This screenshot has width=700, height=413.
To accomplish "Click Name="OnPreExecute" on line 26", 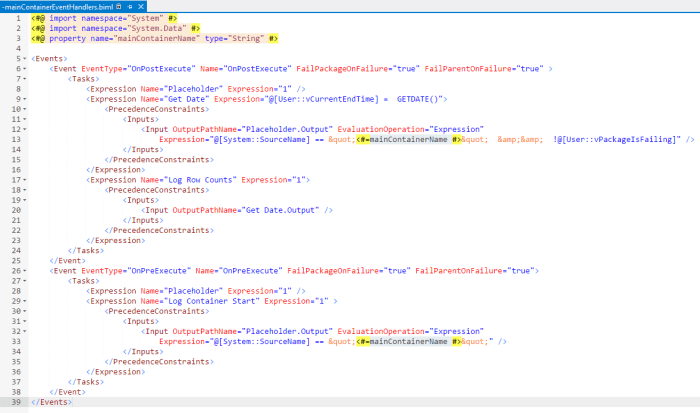I will pos(239,271).
